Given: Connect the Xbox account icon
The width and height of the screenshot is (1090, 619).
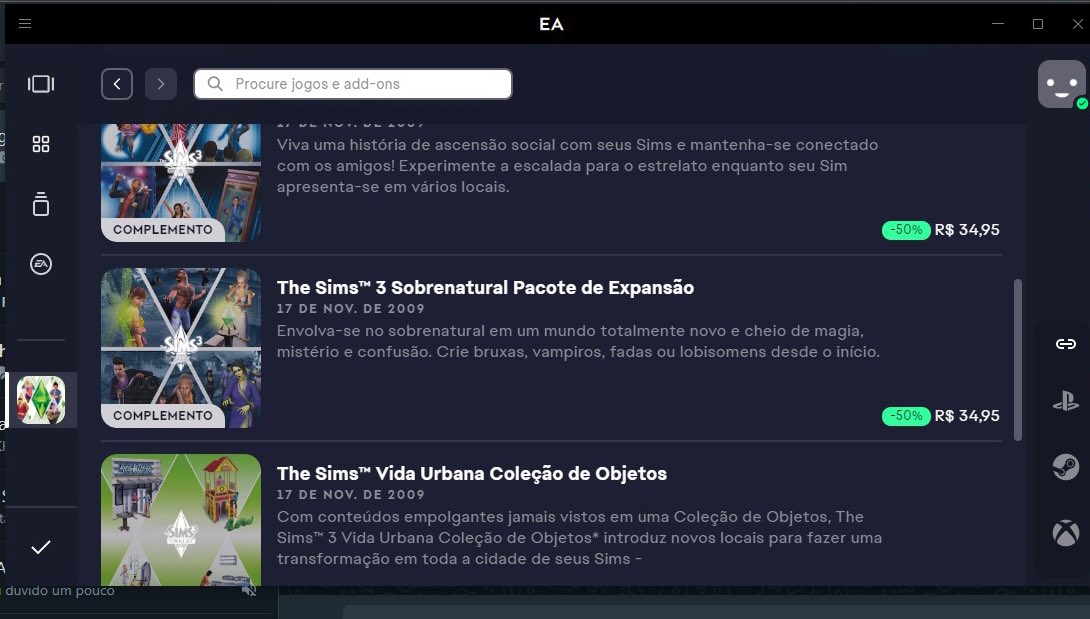Looking at the screenshot, I should [x=1066, y=533].
